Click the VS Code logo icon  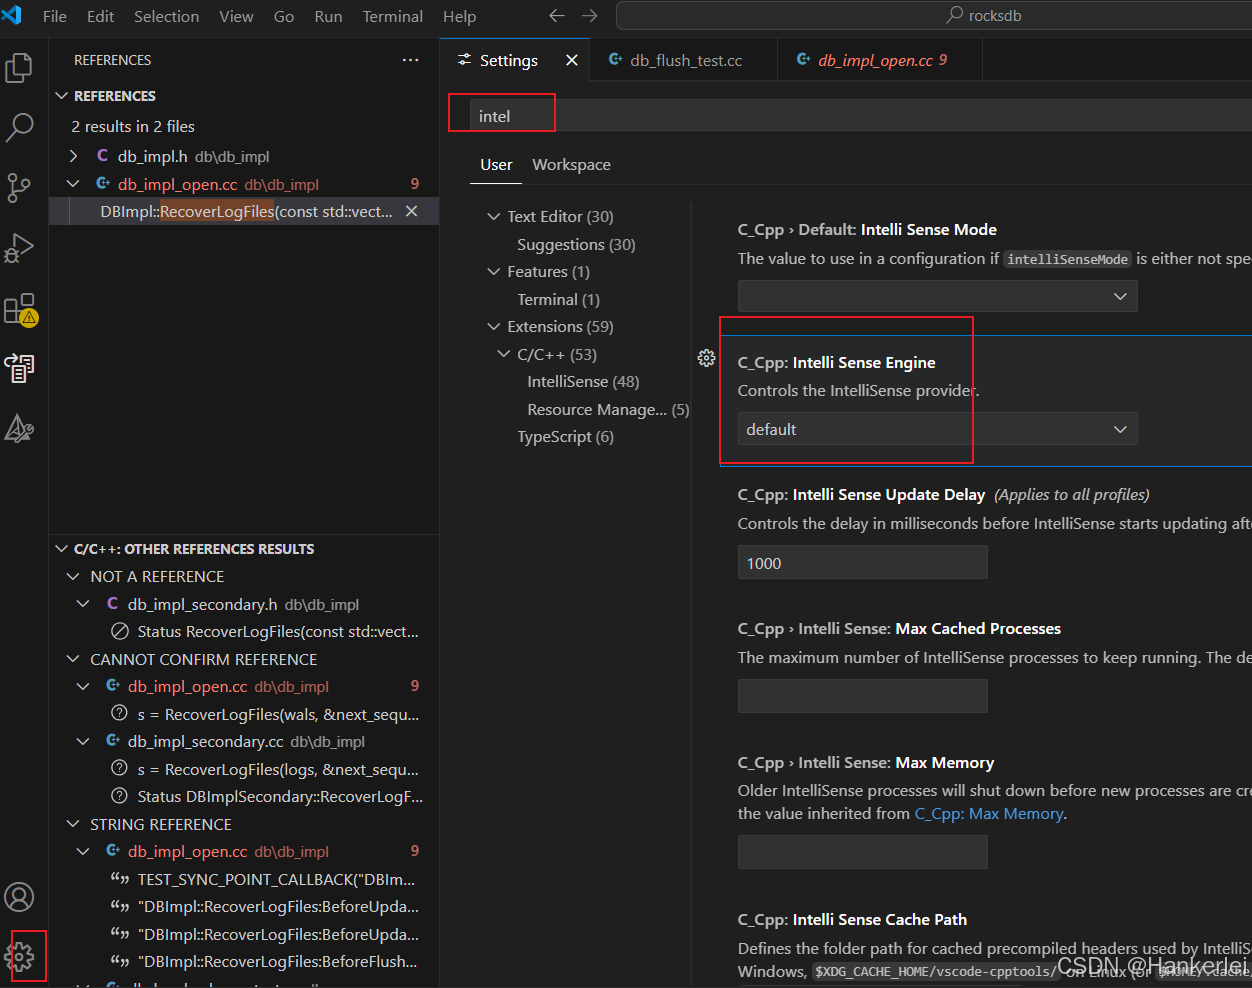tap(12, 16)
